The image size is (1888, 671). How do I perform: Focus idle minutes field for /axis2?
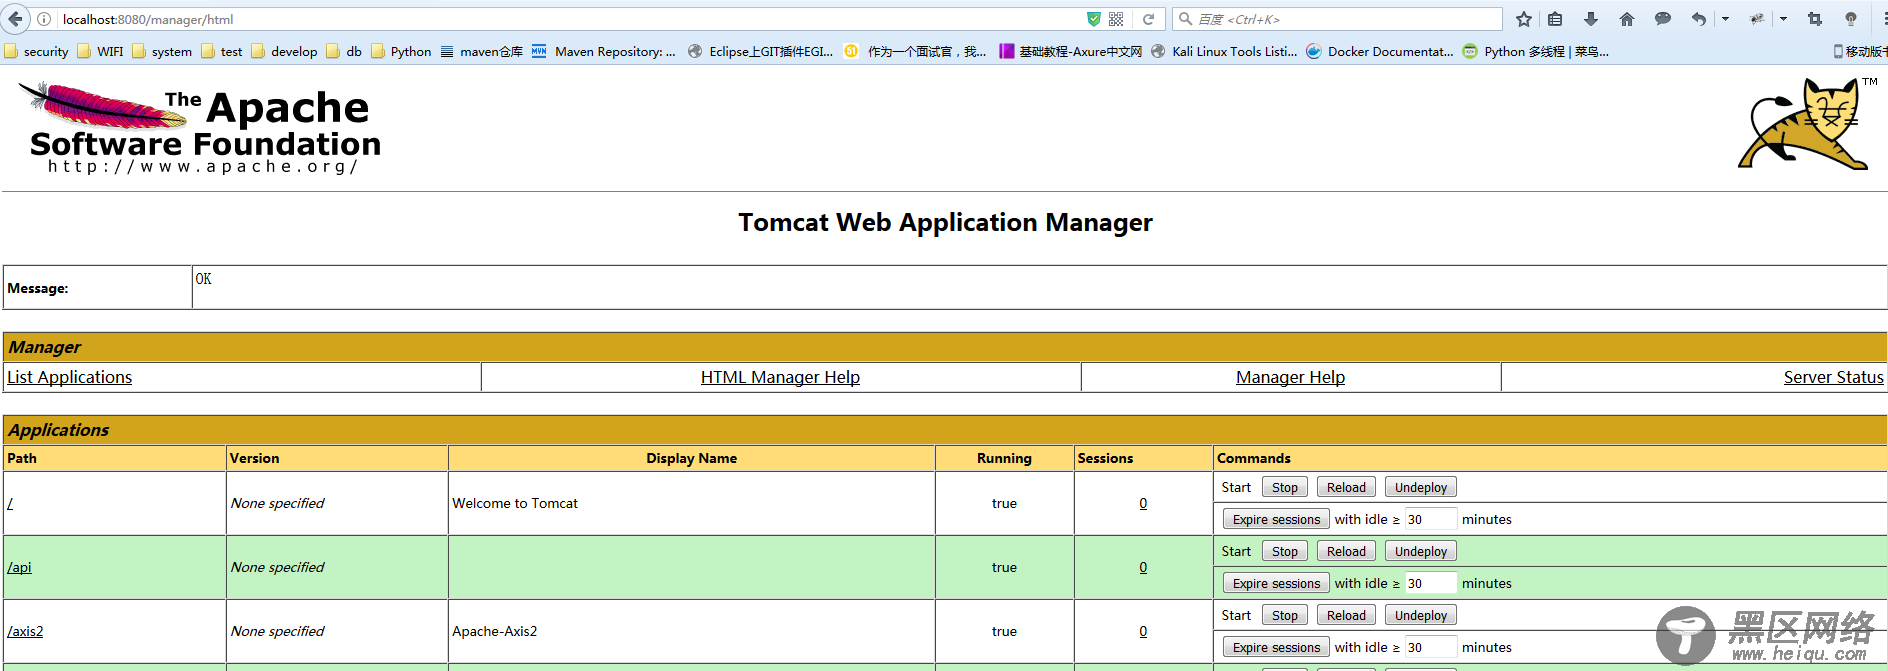(x=1431, y=647)
